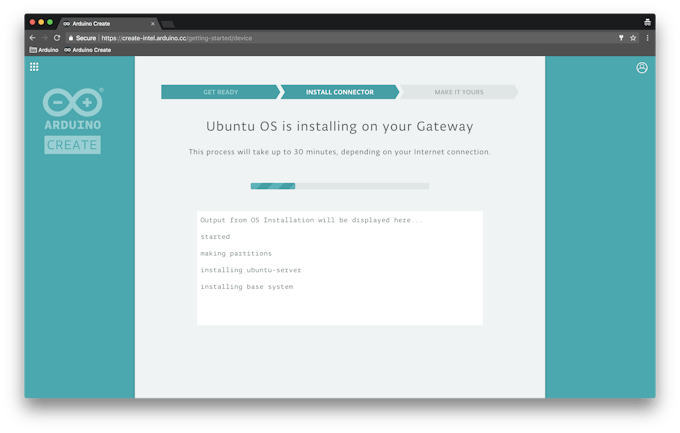Maximize the window with the green button
680x433 pixels.
click(x=50, y=22)
